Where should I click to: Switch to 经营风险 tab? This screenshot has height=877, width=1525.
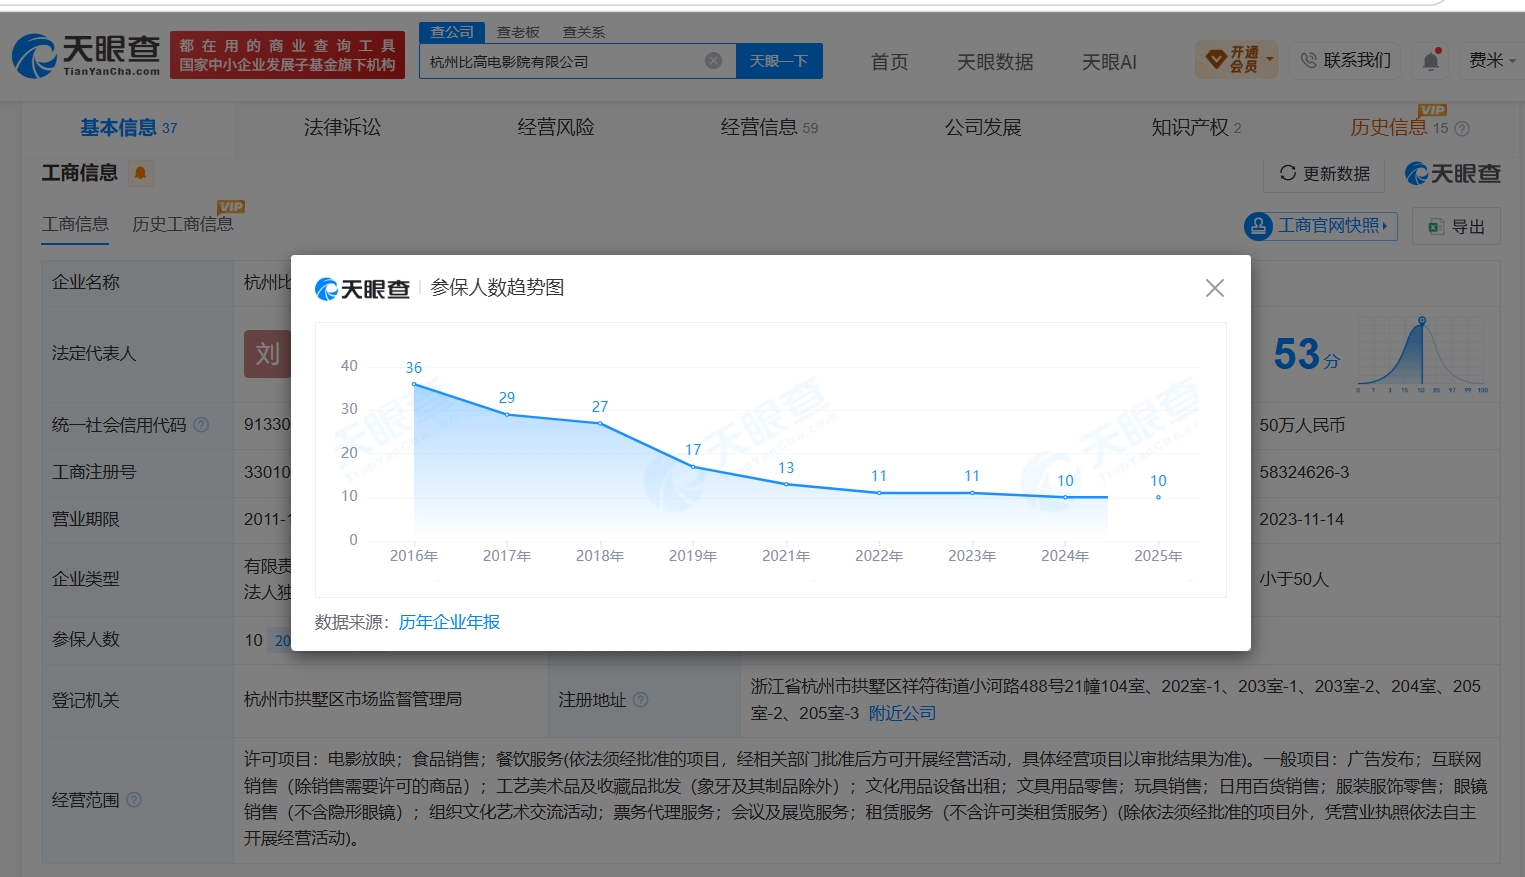click(x=556, y=128)
